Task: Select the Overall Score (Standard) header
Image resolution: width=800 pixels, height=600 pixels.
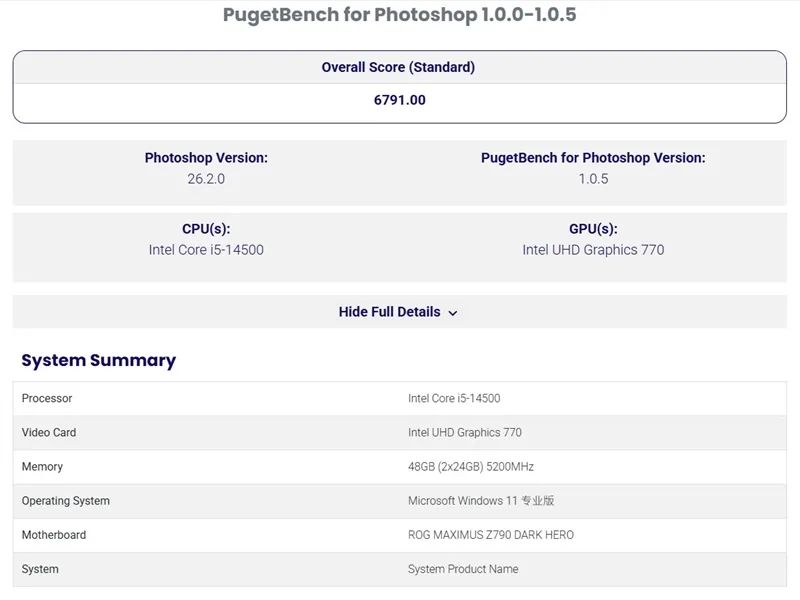Action: point(398,68)
